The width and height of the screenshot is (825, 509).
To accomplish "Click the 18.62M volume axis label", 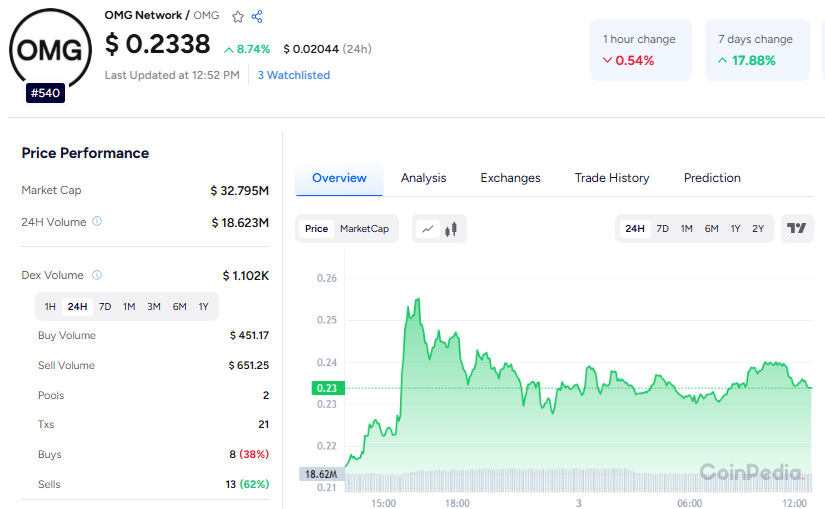I will (x=321, y=474).
